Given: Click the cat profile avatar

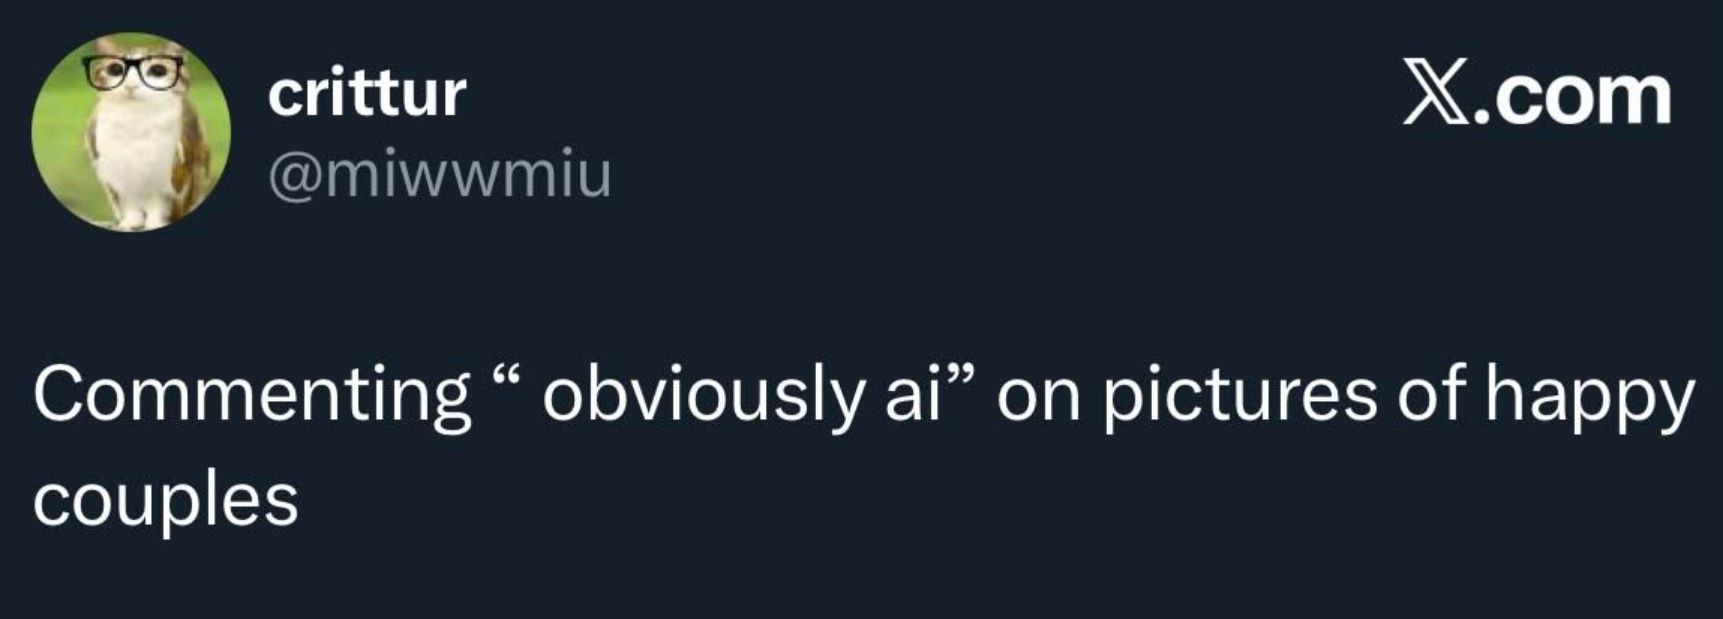Looking at the screenshot, I should click(131, 131).
